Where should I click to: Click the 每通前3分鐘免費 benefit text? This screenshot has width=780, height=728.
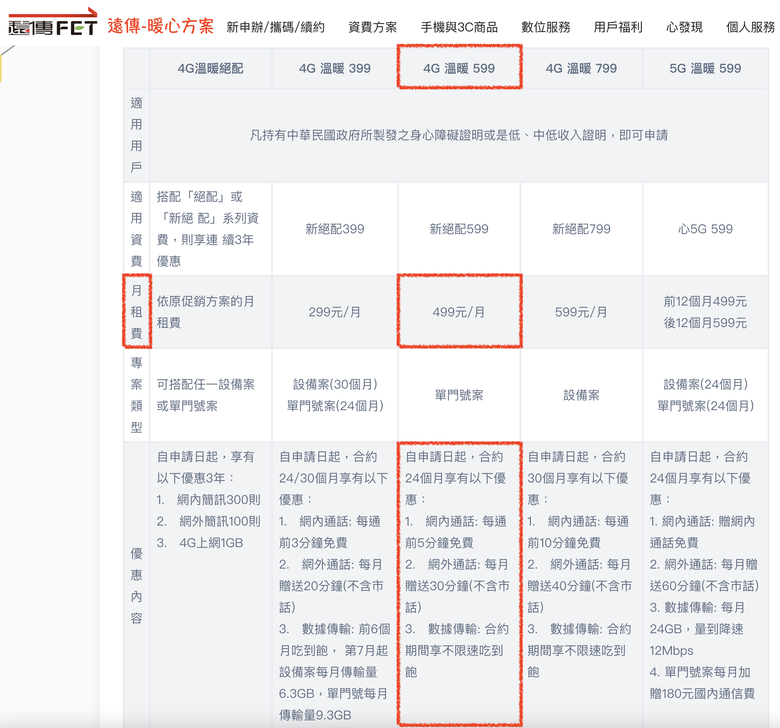click(x=330, y=532)
